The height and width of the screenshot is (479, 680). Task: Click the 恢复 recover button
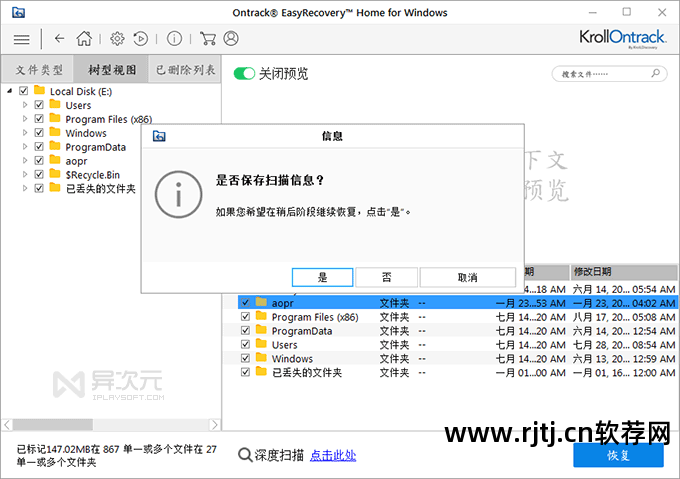tap(618, 456)
